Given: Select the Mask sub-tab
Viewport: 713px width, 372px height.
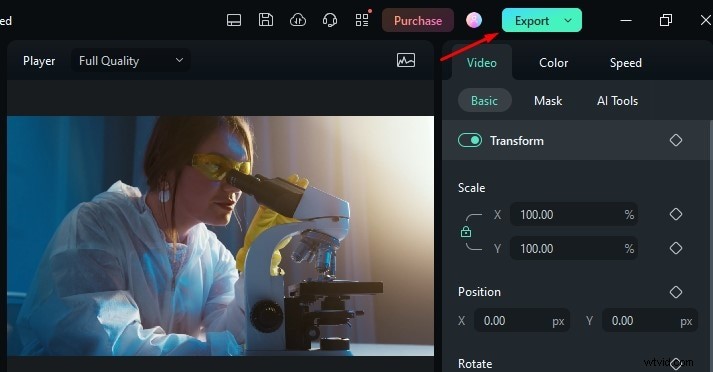Looking at the screenshot, I should (548, 101).
